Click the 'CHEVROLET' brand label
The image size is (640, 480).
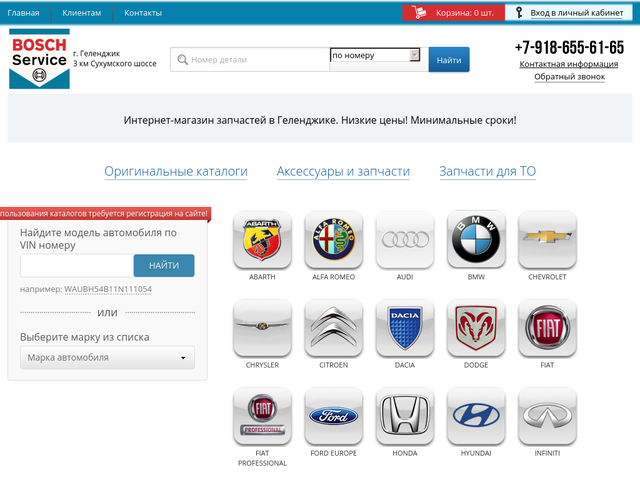(547, 277)
